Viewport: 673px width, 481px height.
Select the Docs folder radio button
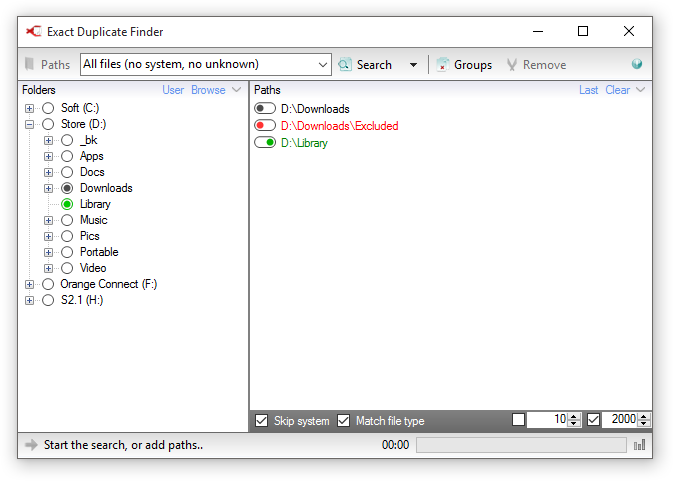click(67, 172)
